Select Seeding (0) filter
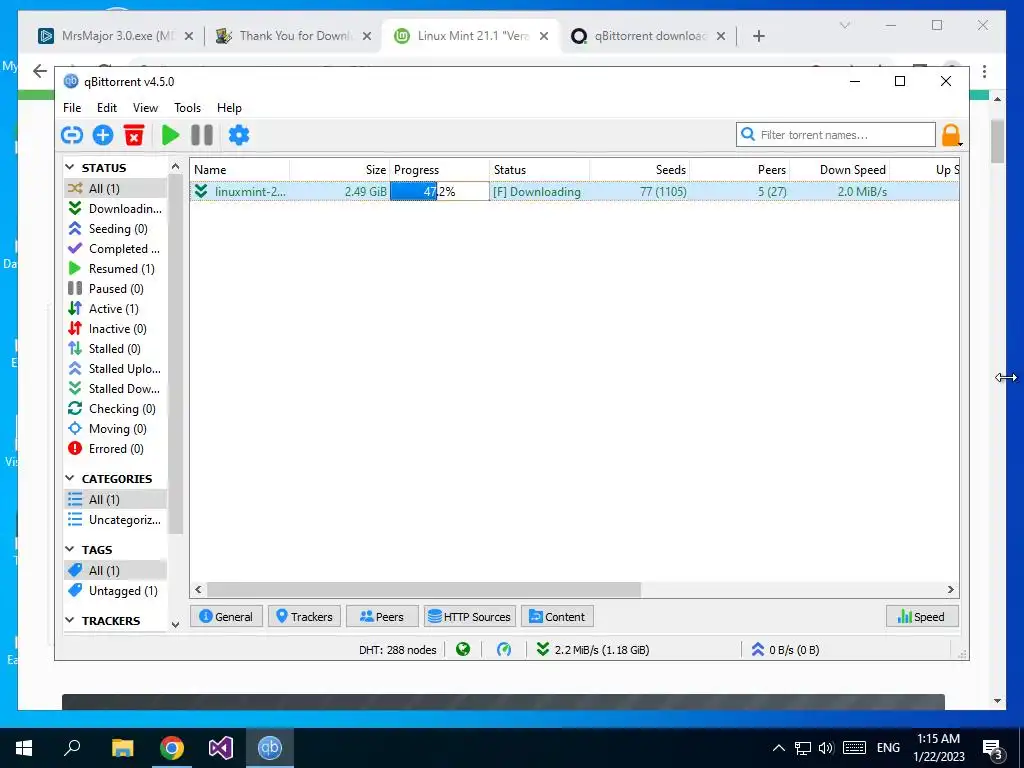The image size is (1024, 768). coord(116,229)
